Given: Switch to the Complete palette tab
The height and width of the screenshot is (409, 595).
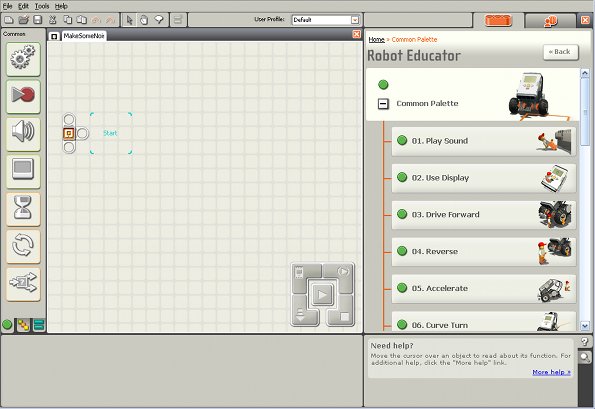Looking at the screenshot, I should 23,325.
